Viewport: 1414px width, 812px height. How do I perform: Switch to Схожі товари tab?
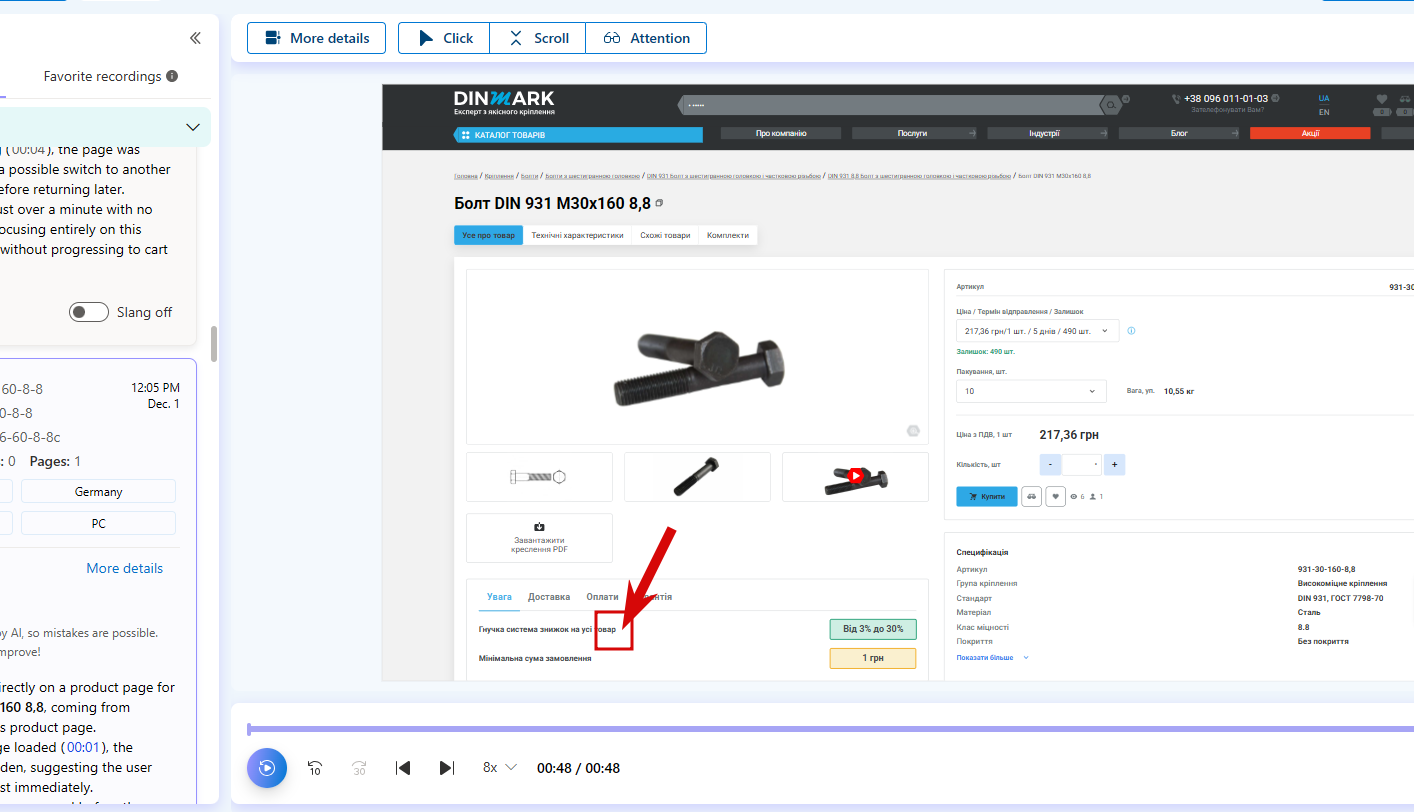coord(665,235)
